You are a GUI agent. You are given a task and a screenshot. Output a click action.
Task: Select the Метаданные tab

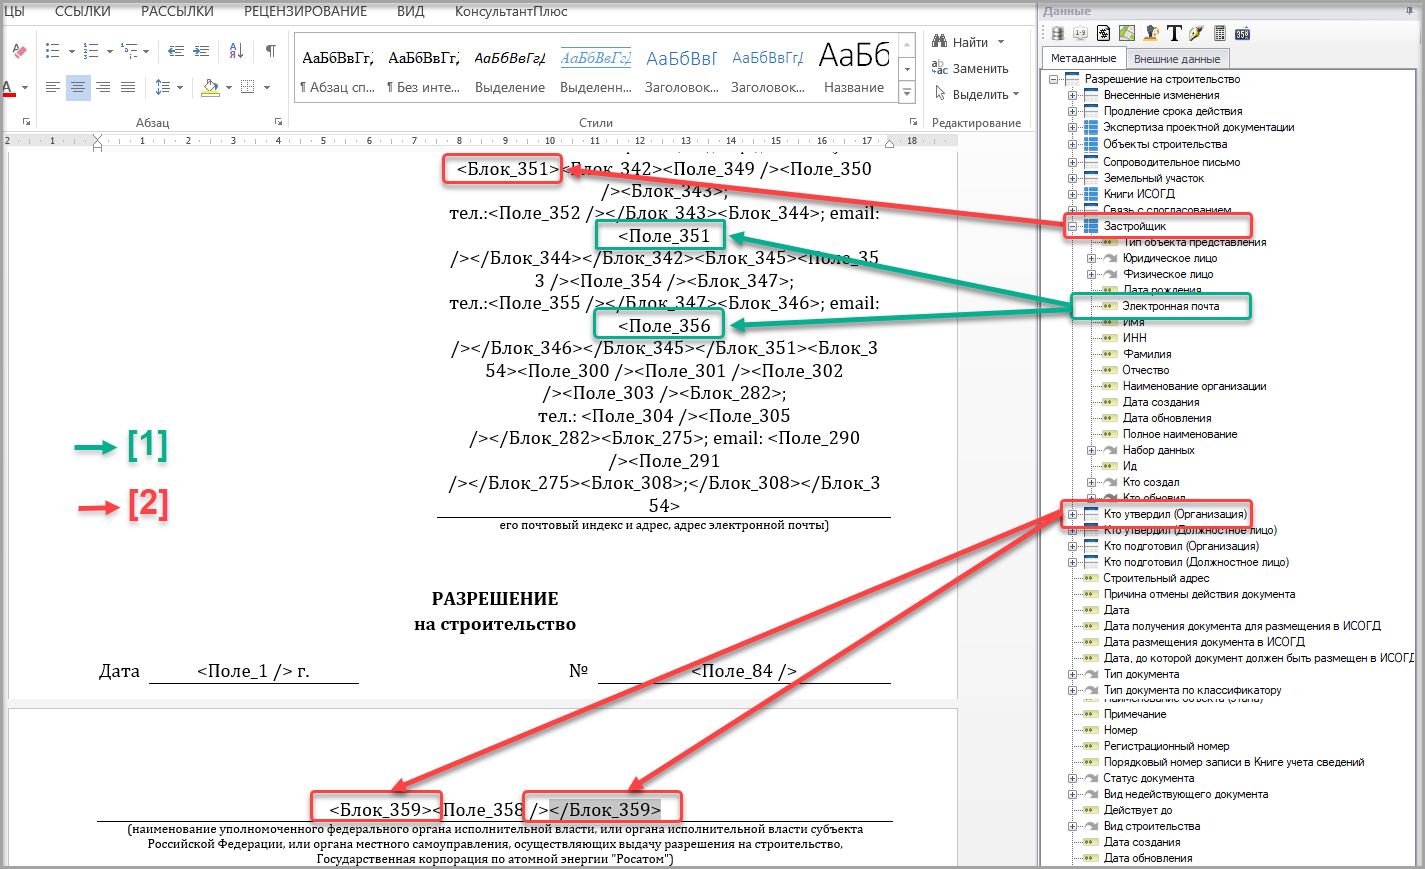[x=1083, y=58]
